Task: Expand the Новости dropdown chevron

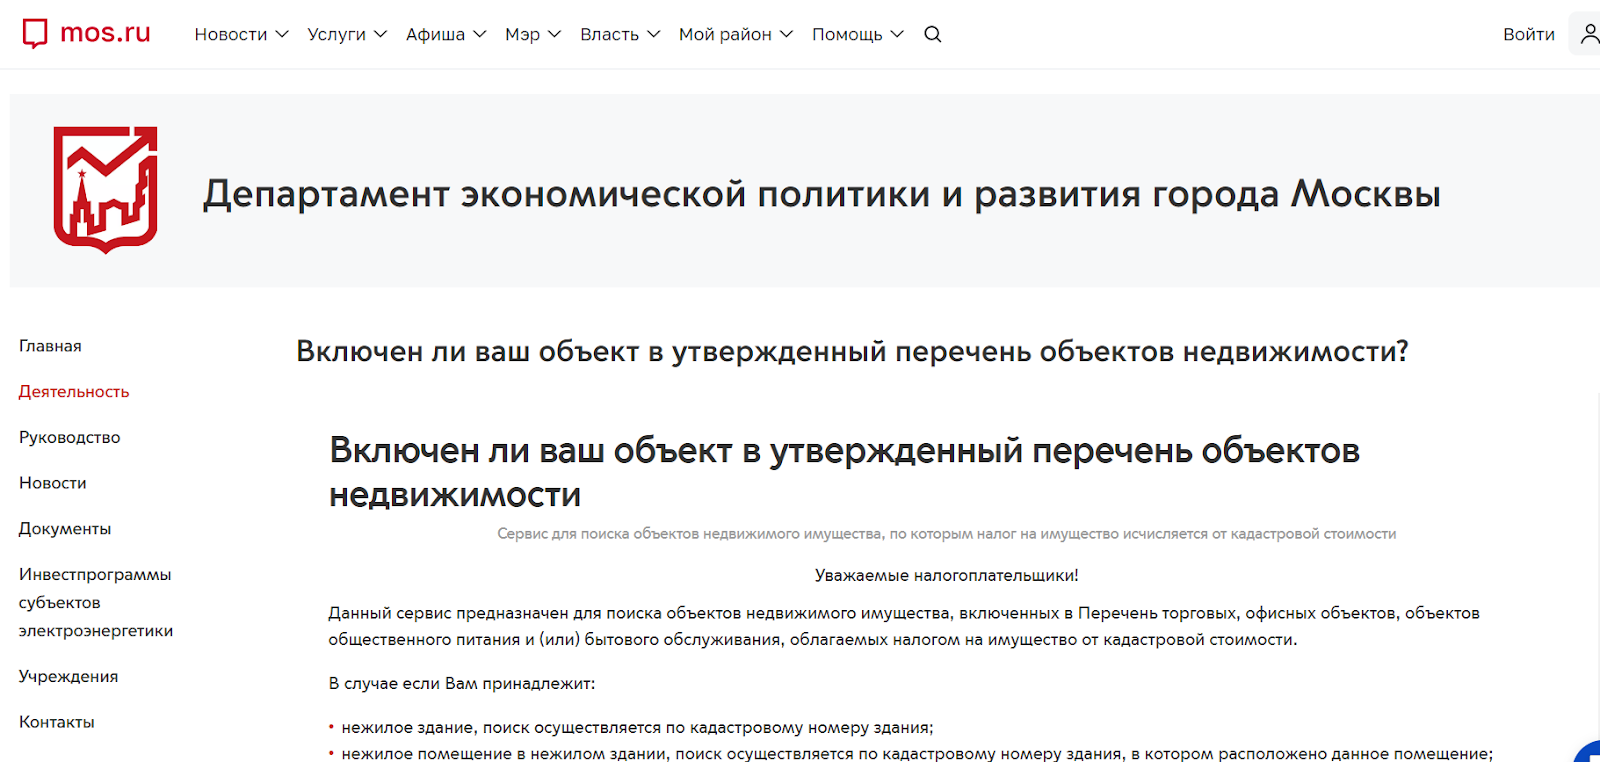Action: pyautogui.click(x=282, y=34)
